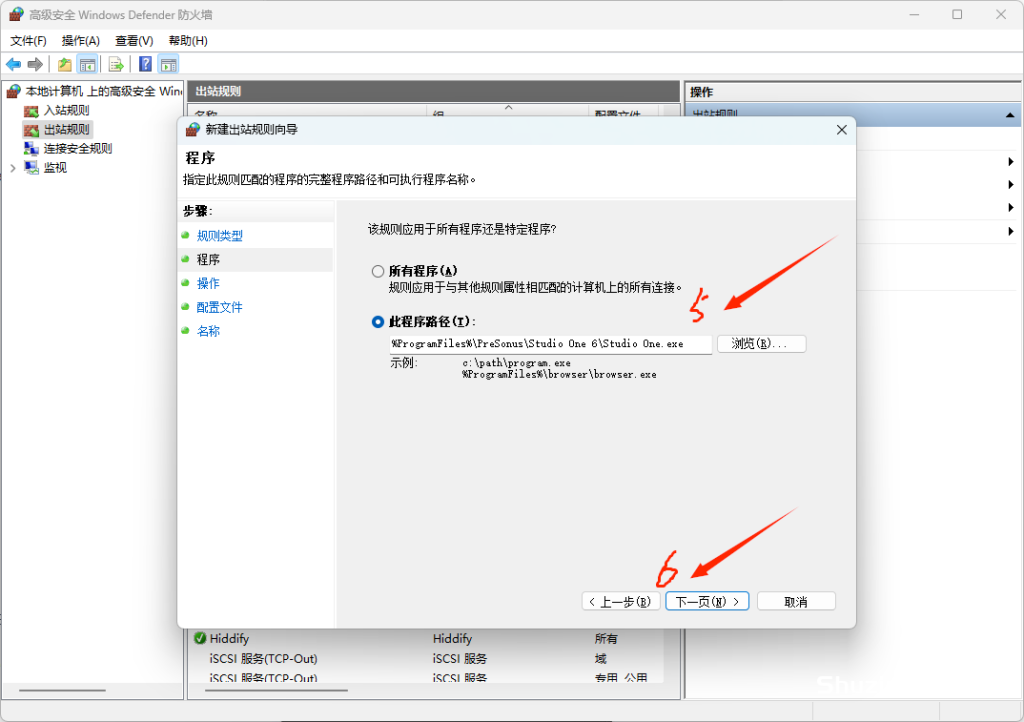1024x722 pixels.
Task: Close the 新建出站规则向导 dialog
Action: 842,130
